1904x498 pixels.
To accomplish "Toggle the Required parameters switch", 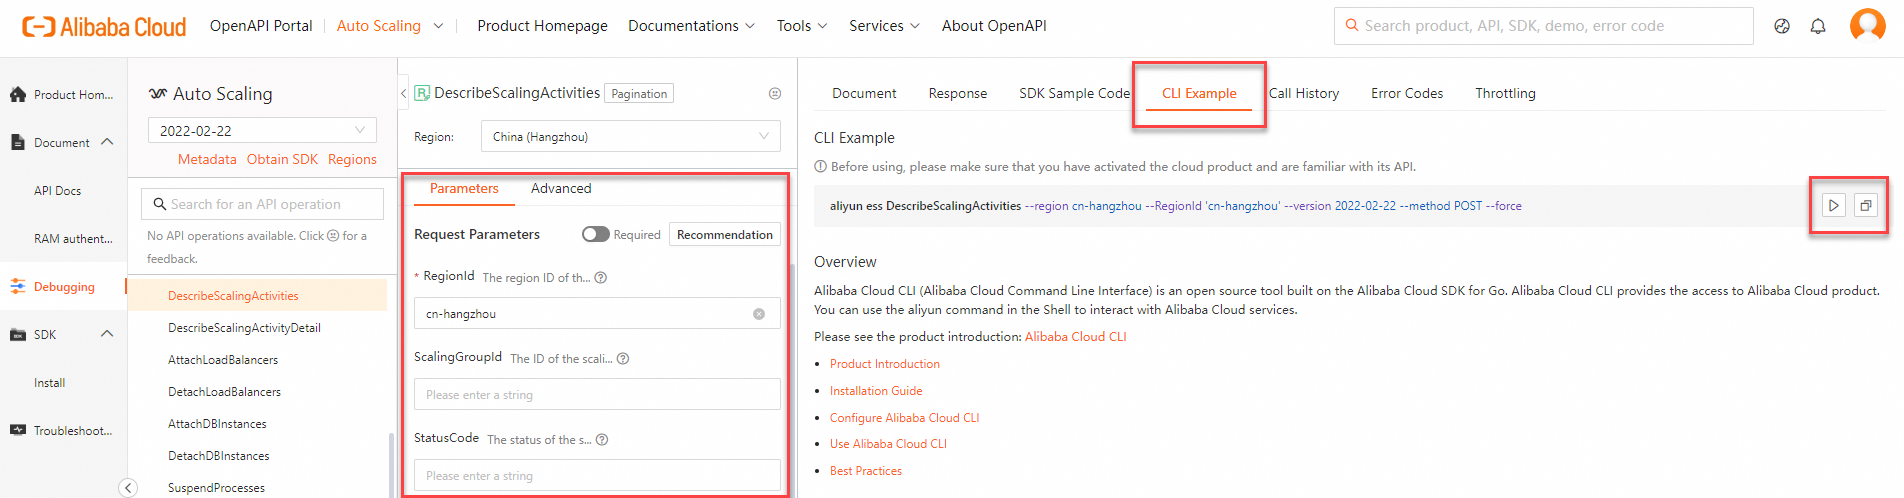I will [x=596, y=234].
